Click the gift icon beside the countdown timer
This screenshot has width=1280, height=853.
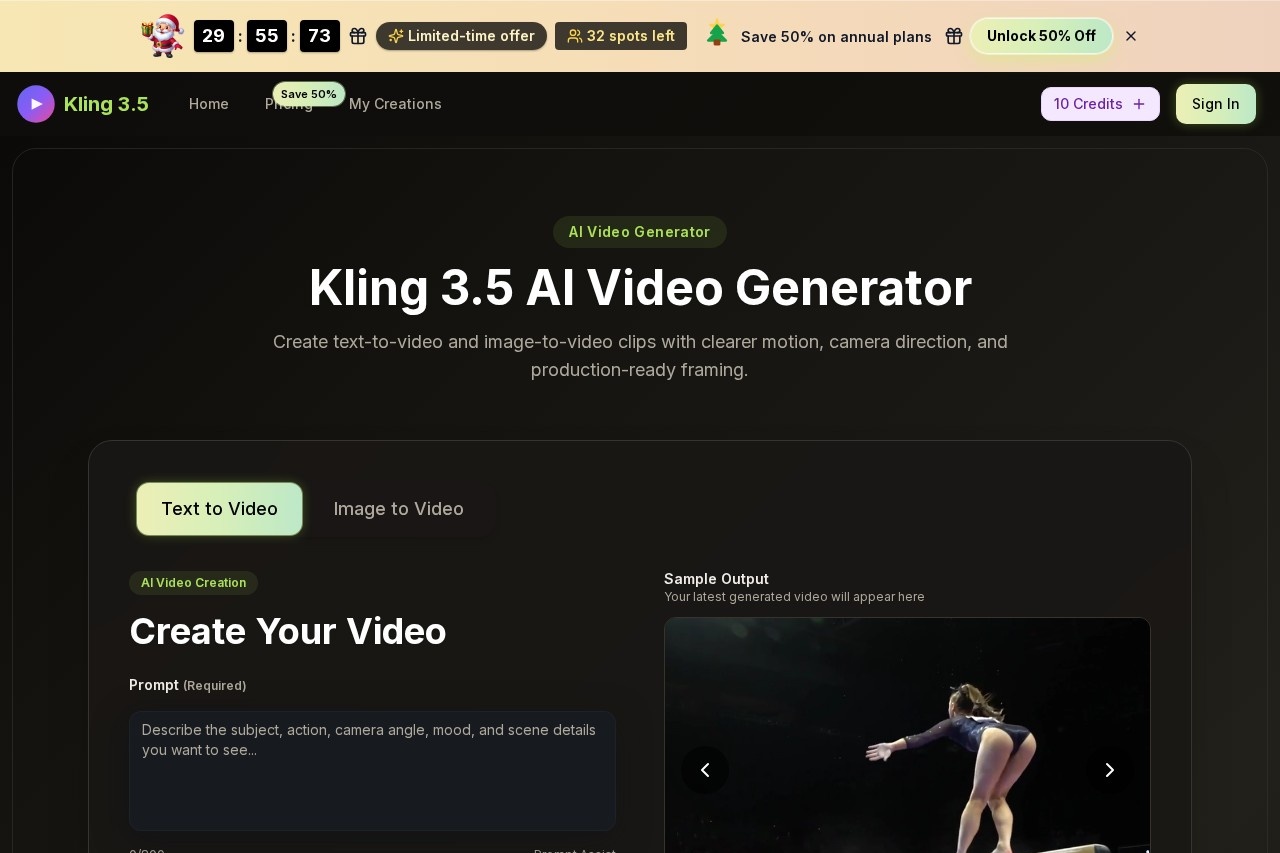(358, 35)
